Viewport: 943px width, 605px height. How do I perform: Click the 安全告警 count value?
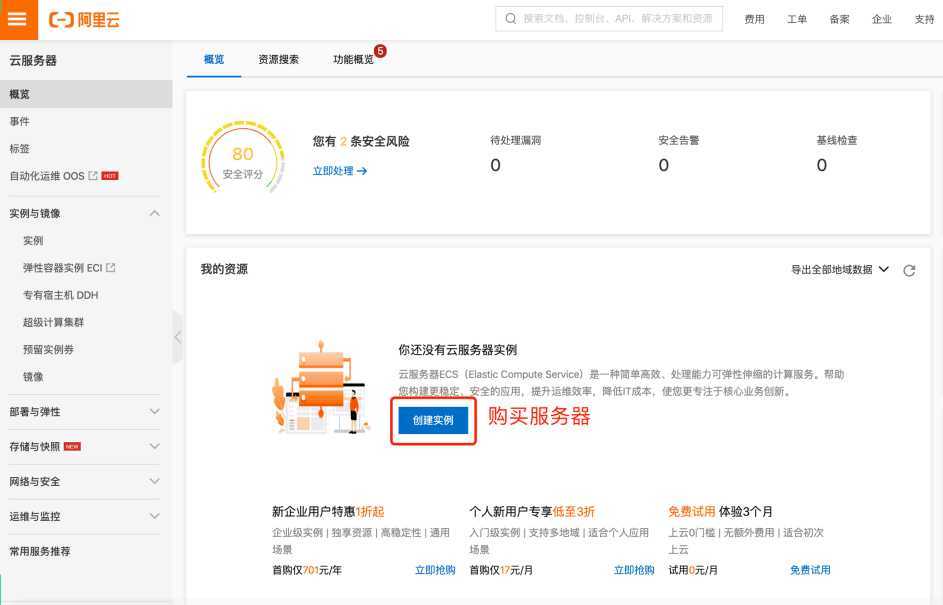tap(663, 165)
